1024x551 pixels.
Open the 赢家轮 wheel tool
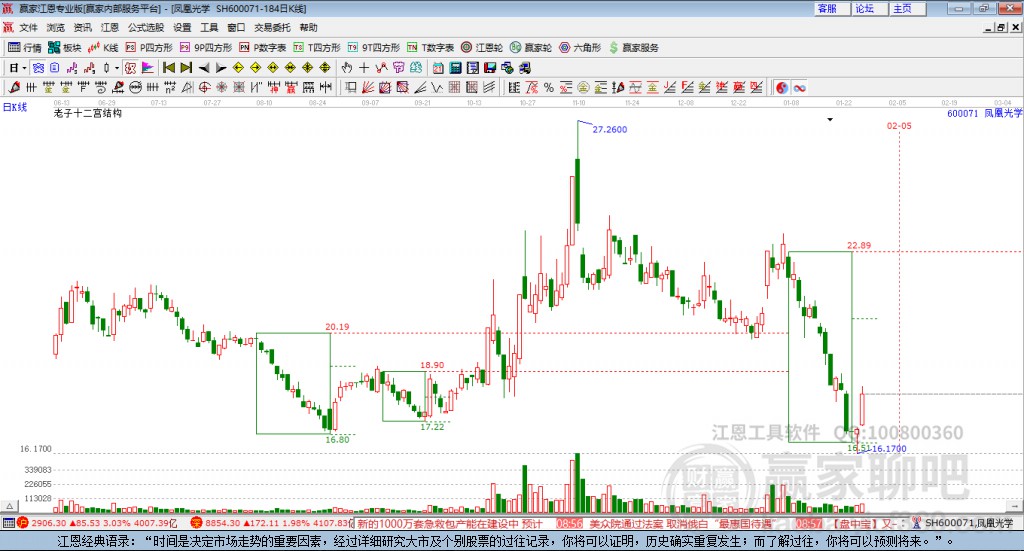point(531,48)
